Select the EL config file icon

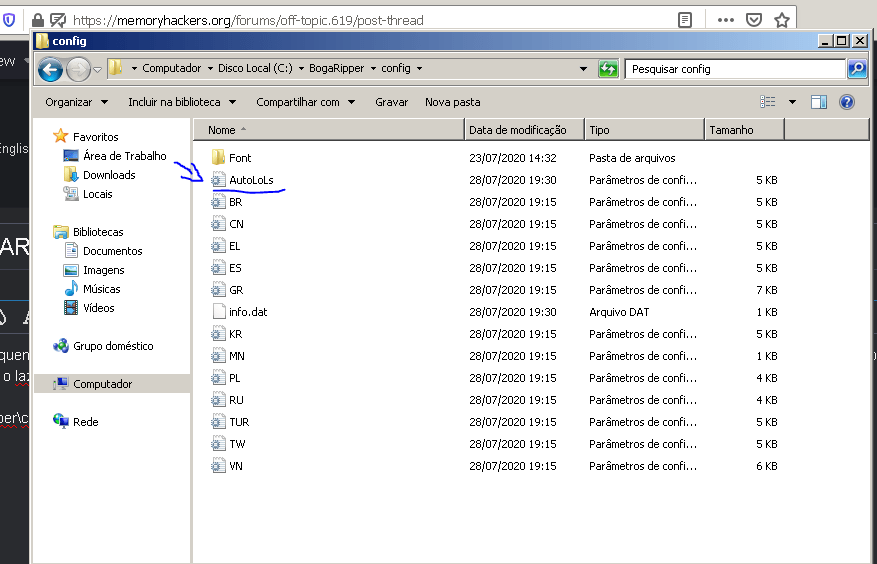click(218, 246)
